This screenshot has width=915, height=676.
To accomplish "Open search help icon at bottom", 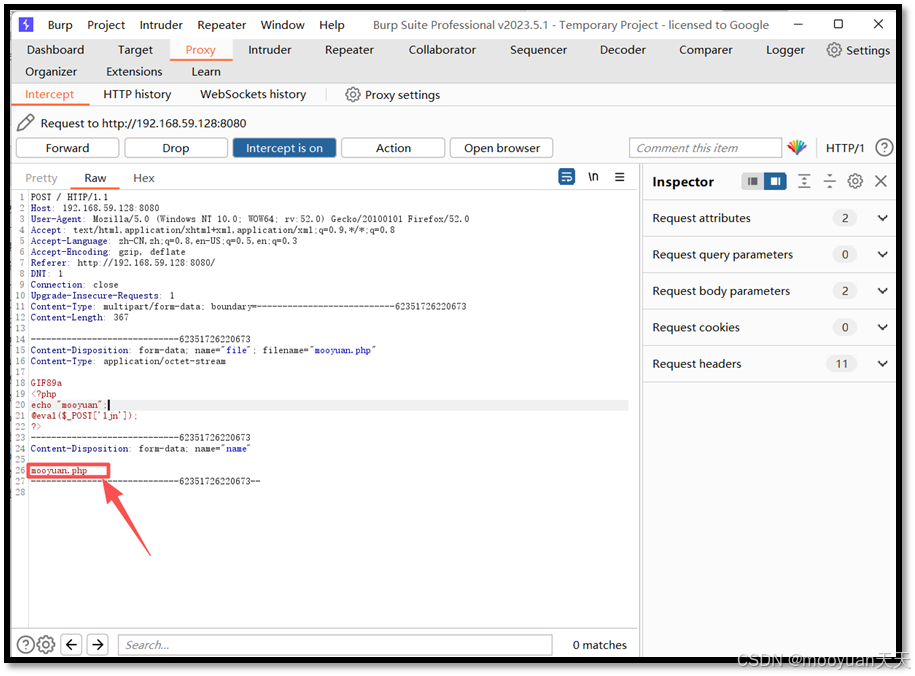I will click(x=26, y=644).
